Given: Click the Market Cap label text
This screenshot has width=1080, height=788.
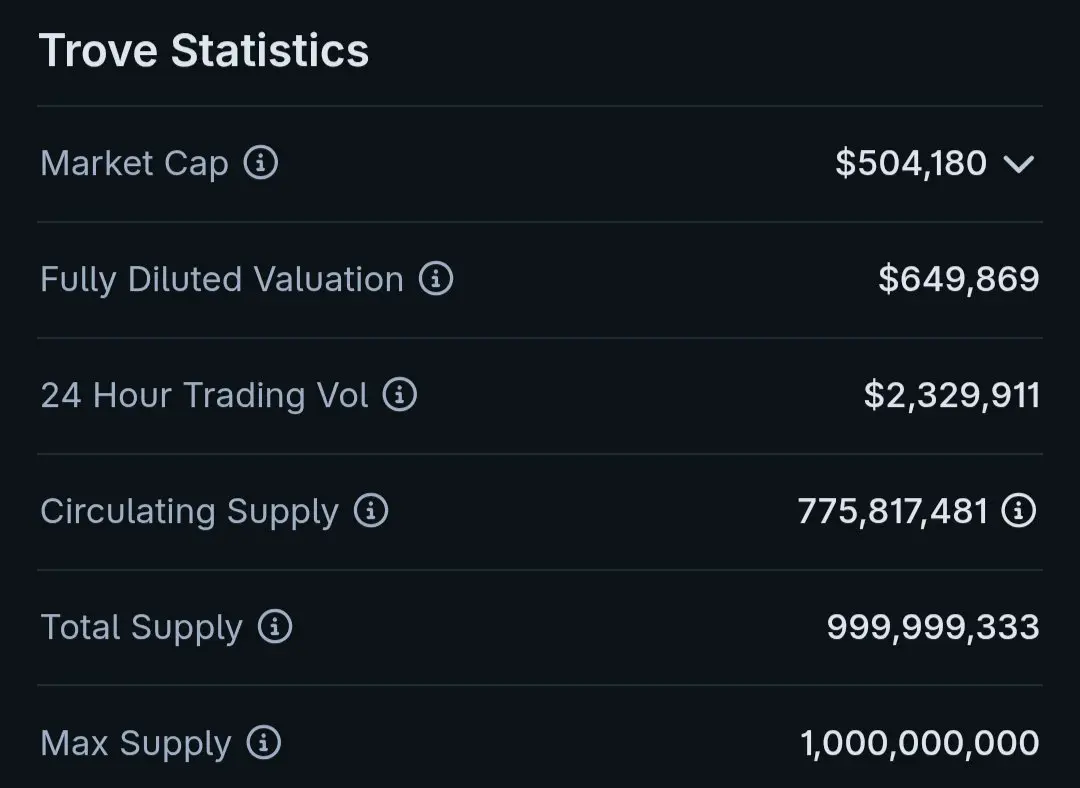Looking at the screenshot, I should pos(134,163).
